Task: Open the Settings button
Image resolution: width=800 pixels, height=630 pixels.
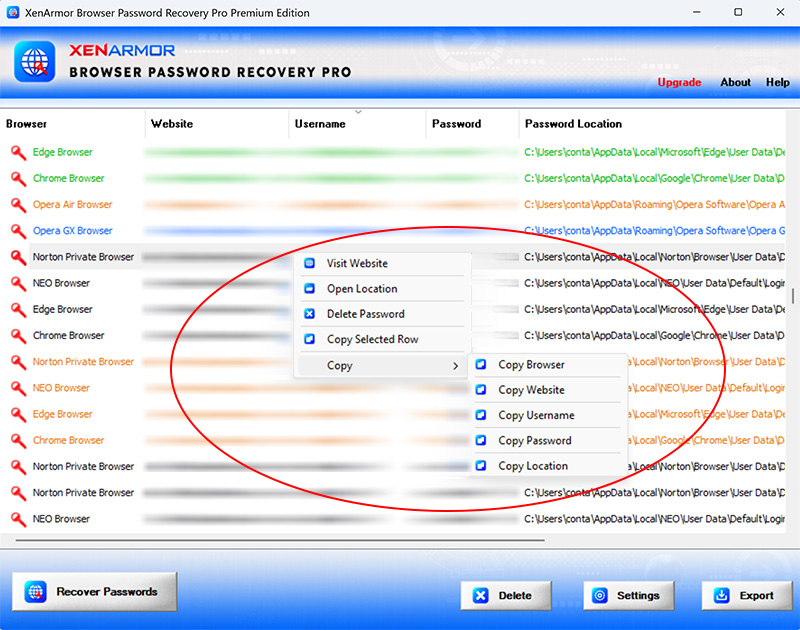Action: tap(628, 596)
